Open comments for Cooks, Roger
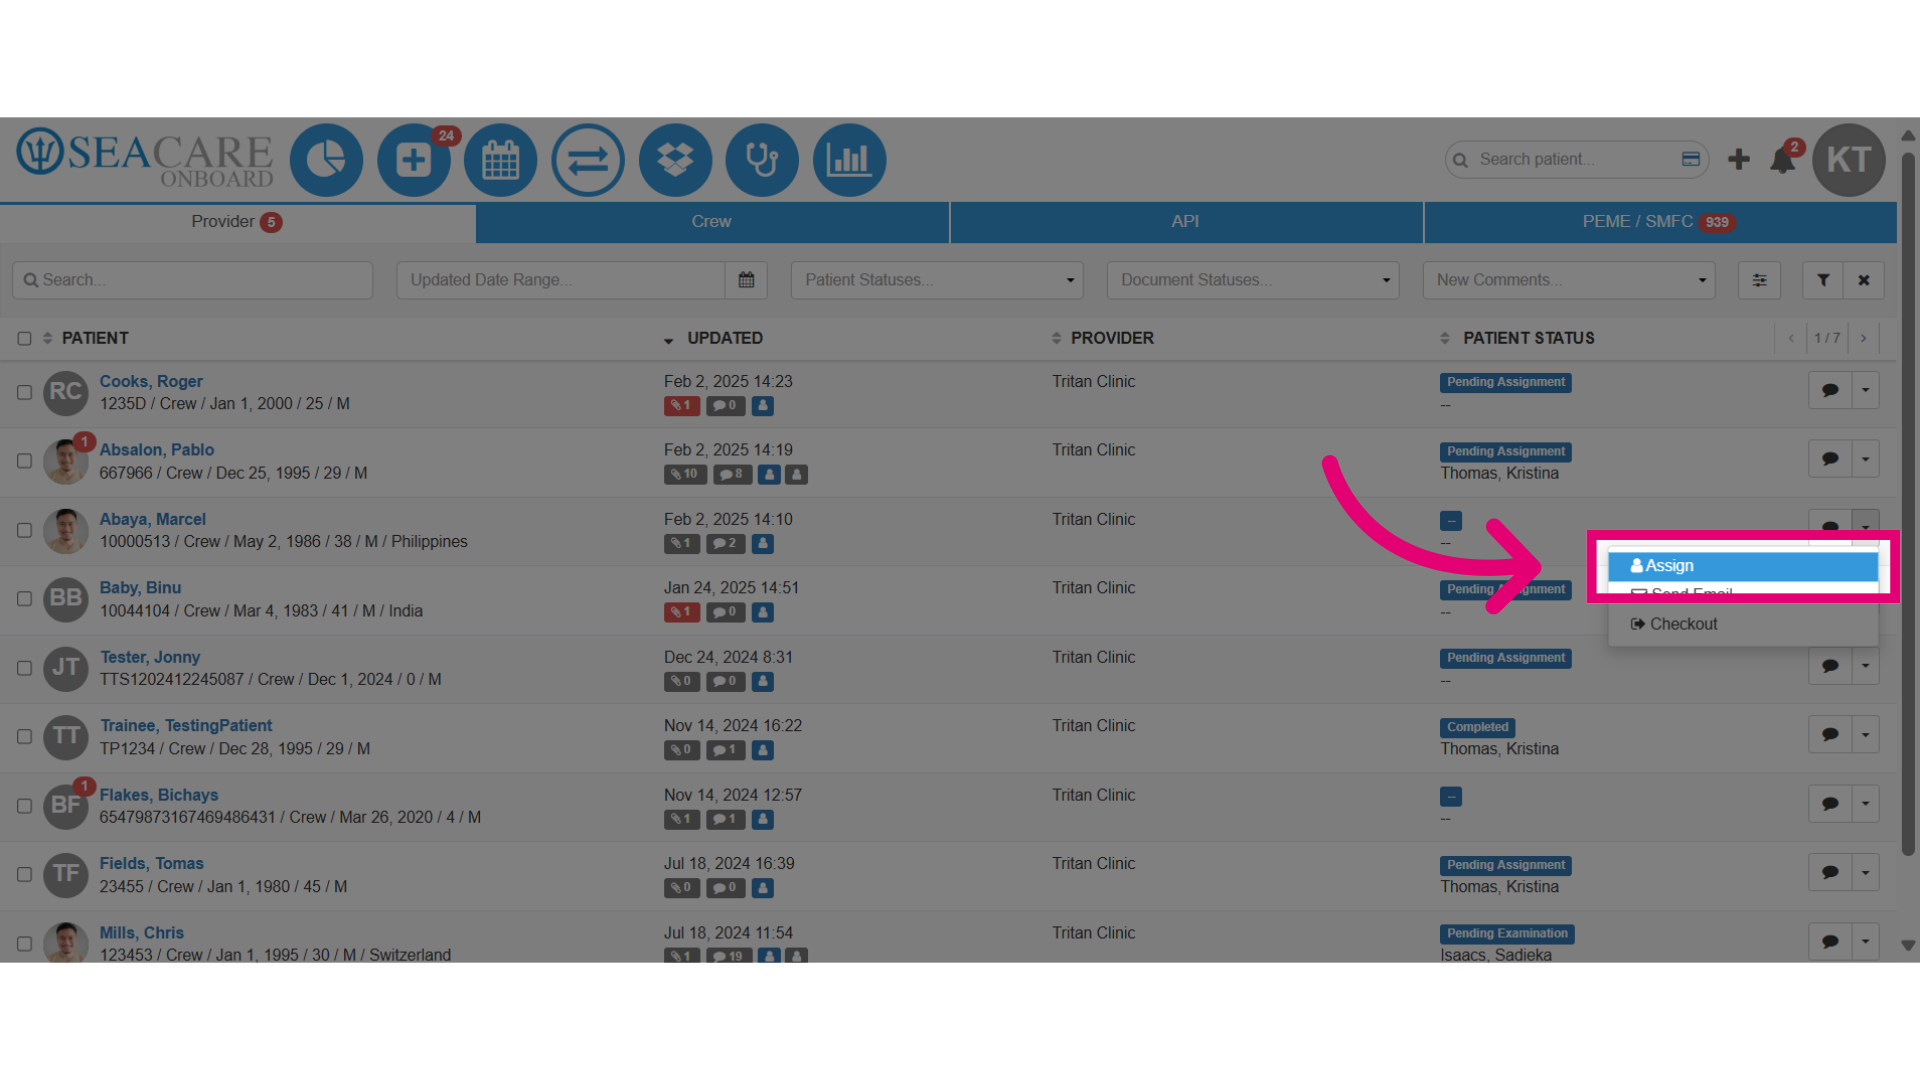The image size is (1920, 1080). pyautogui.click(x=1830, y=390)
